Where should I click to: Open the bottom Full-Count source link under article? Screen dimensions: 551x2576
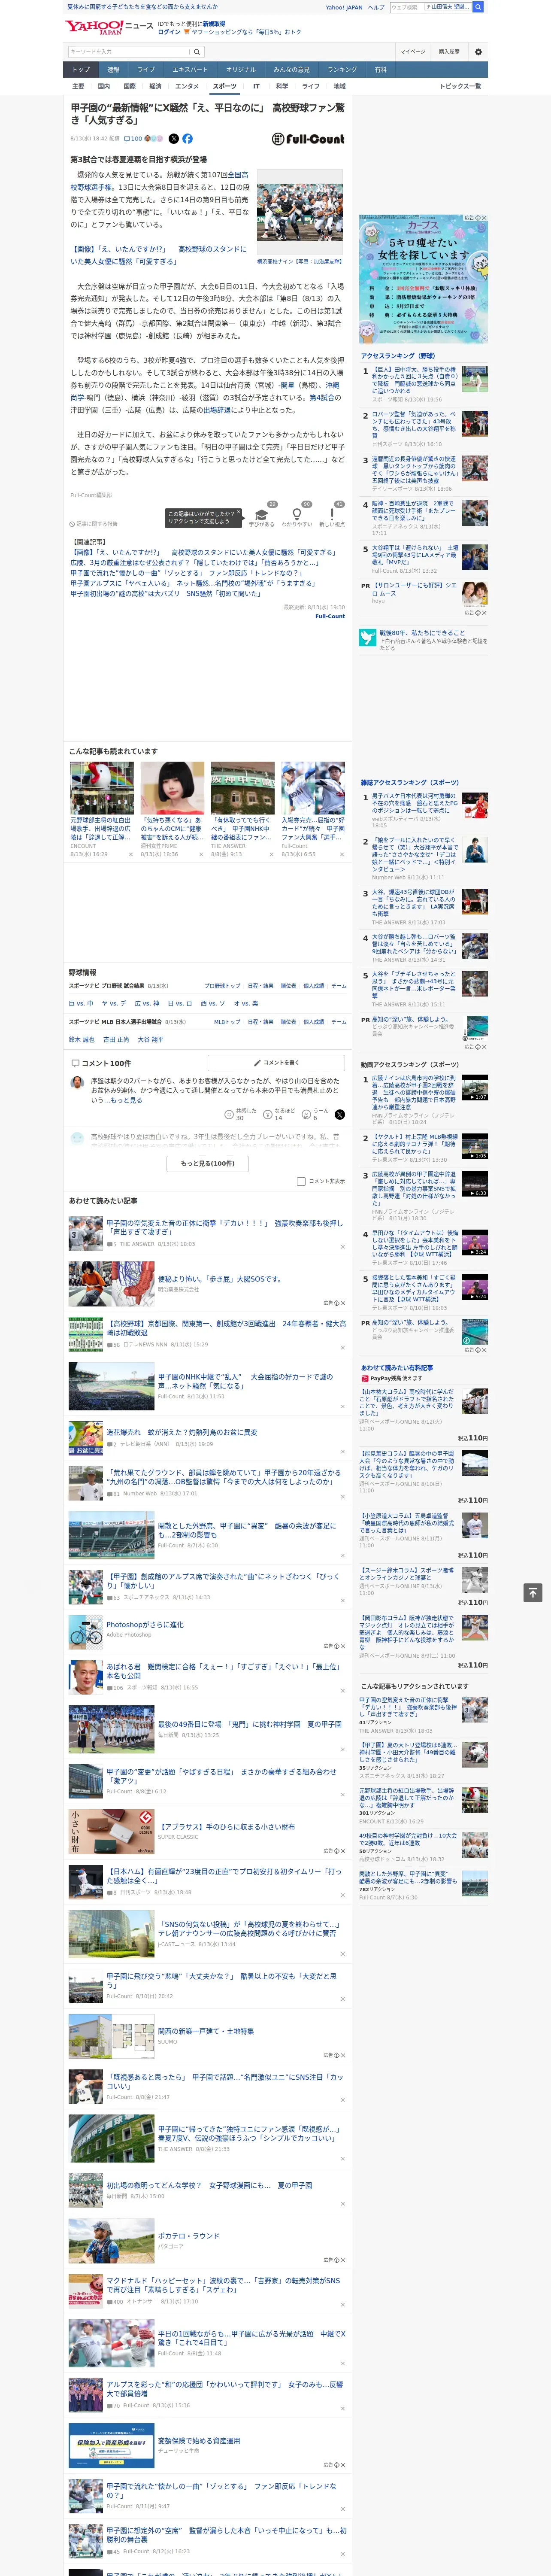tap(330, 616)
